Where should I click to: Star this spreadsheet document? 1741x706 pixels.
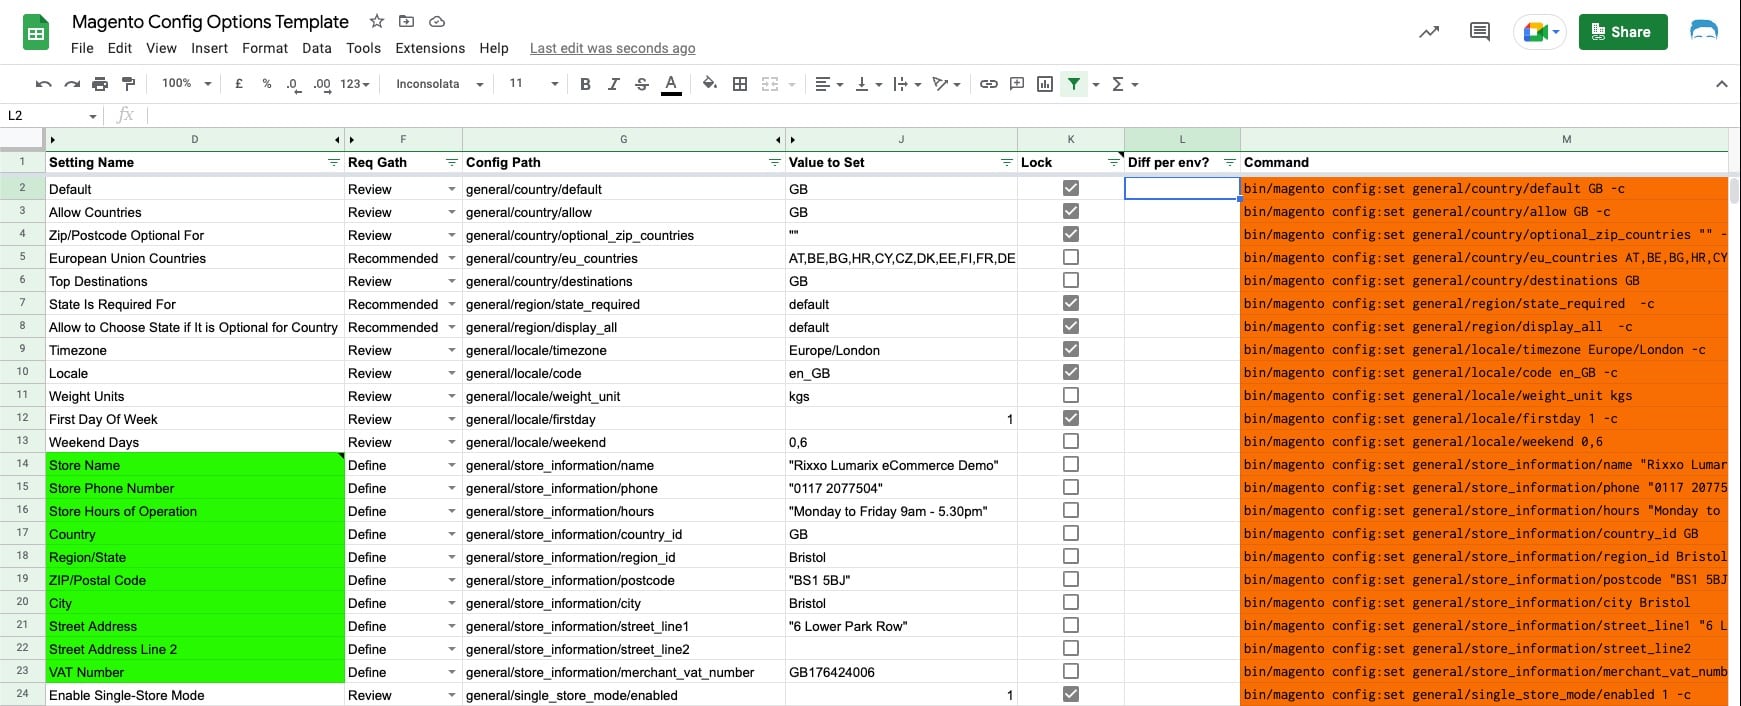376,21
